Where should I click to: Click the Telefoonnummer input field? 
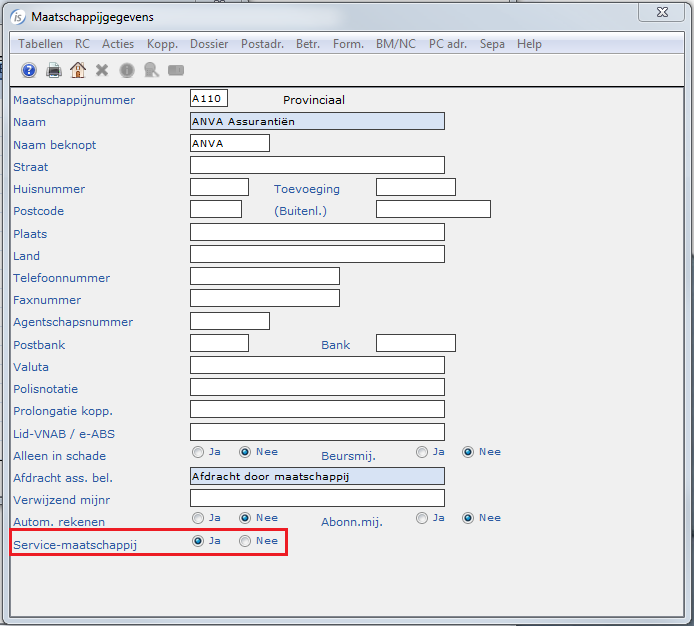point(265,276)
